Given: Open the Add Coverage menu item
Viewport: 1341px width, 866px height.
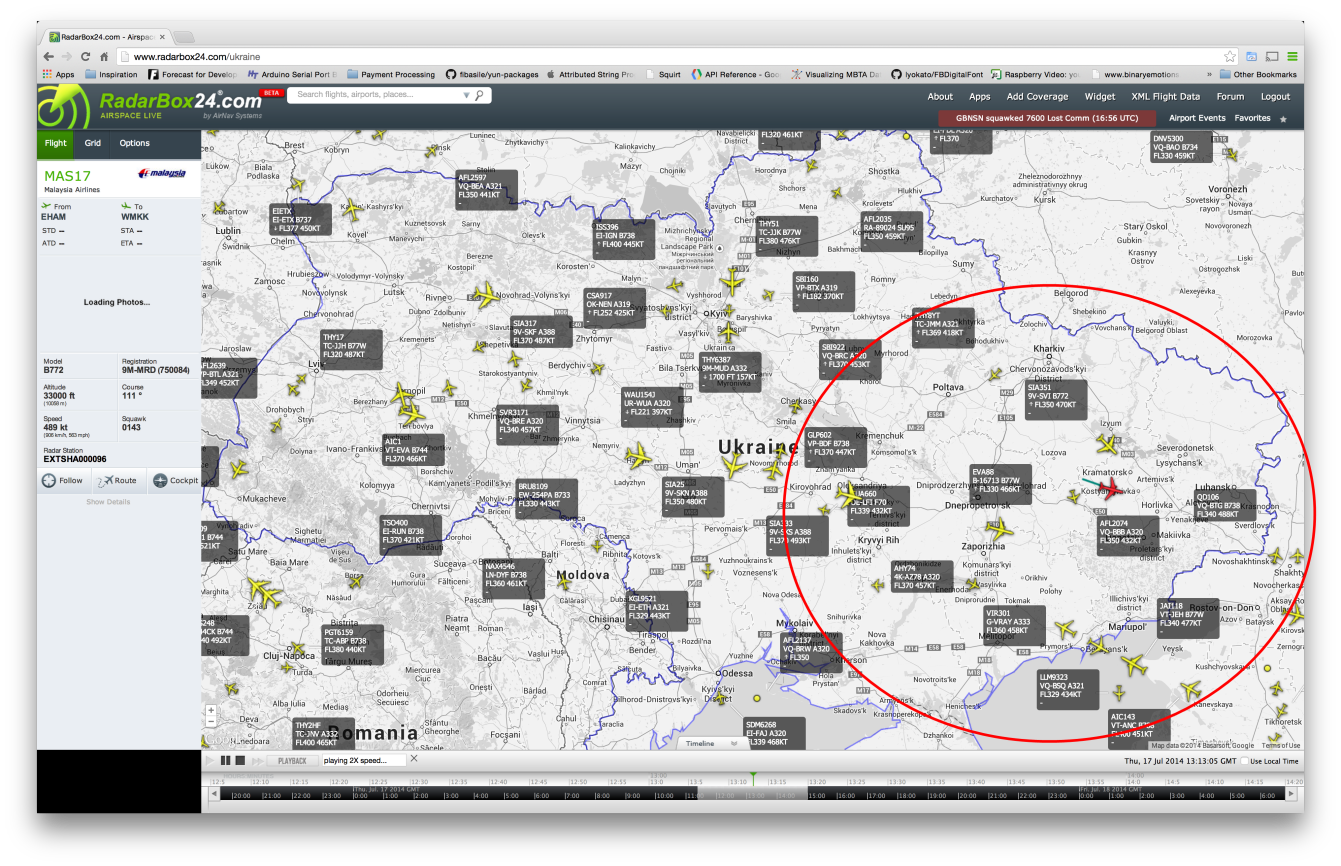Looking at the screenshot, I should point(1038,97).
